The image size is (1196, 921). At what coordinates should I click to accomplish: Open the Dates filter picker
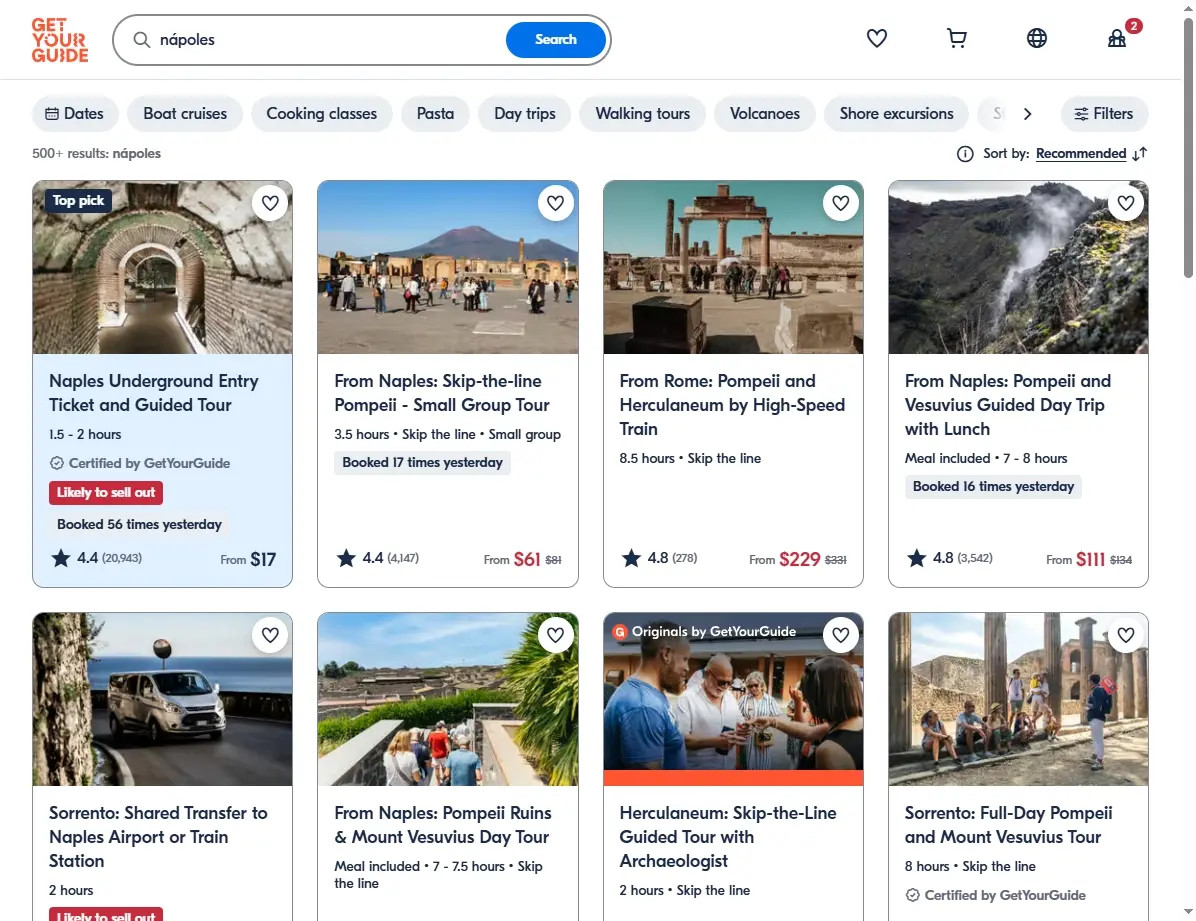(x=75, y=114)
